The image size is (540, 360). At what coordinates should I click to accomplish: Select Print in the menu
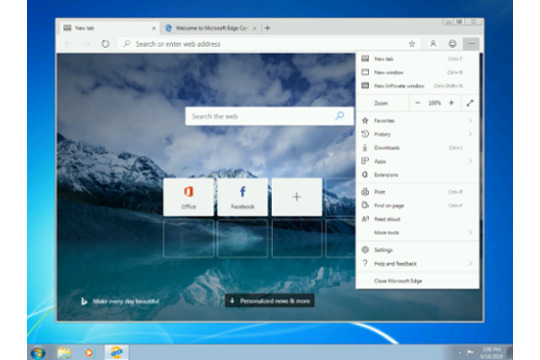coord(417,192)
